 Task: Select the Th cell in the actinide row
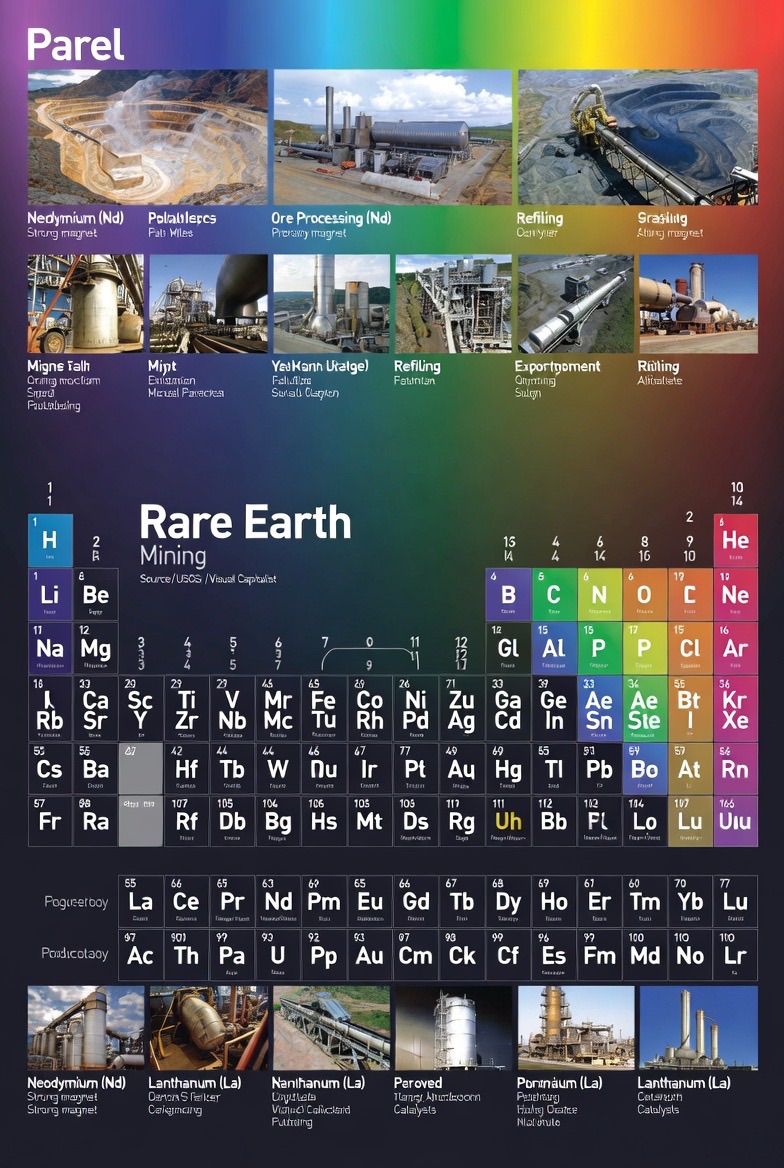(186, 955)
